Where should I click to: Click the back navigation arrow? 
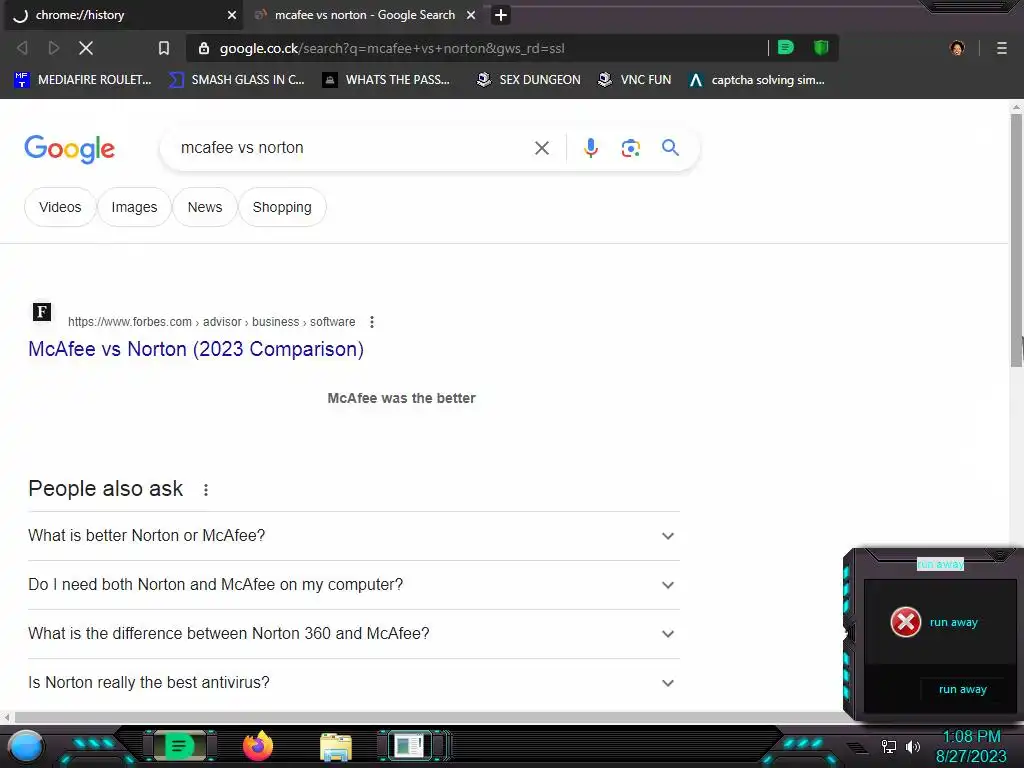[22, 48]
